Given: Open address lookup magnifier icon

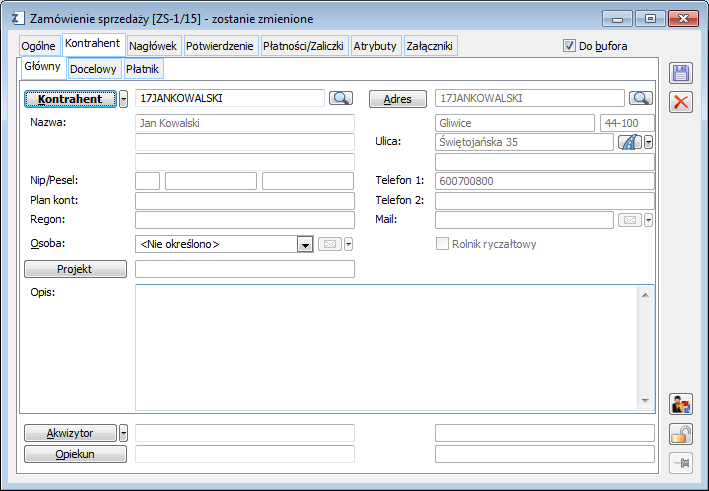Looking at the screenshot, I should (x=641, y=98).
